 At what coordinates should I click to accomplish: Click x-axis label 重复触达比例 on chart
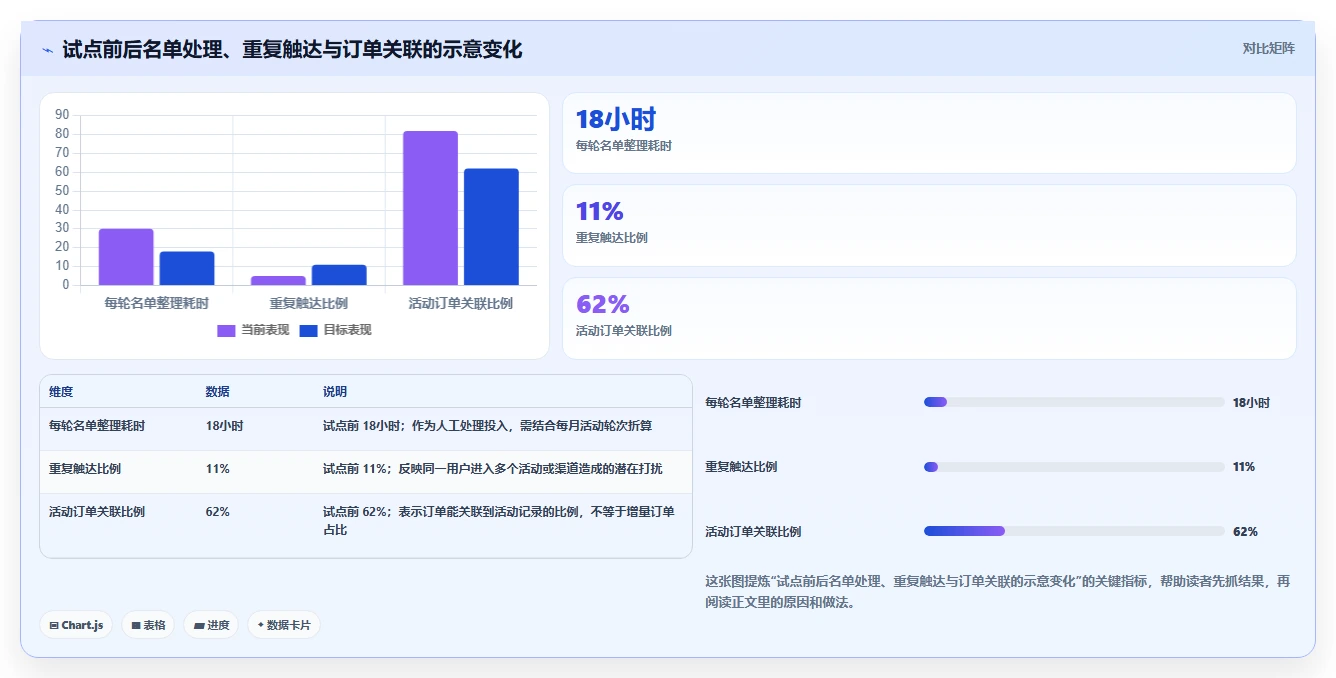click(x=309, y=303)
